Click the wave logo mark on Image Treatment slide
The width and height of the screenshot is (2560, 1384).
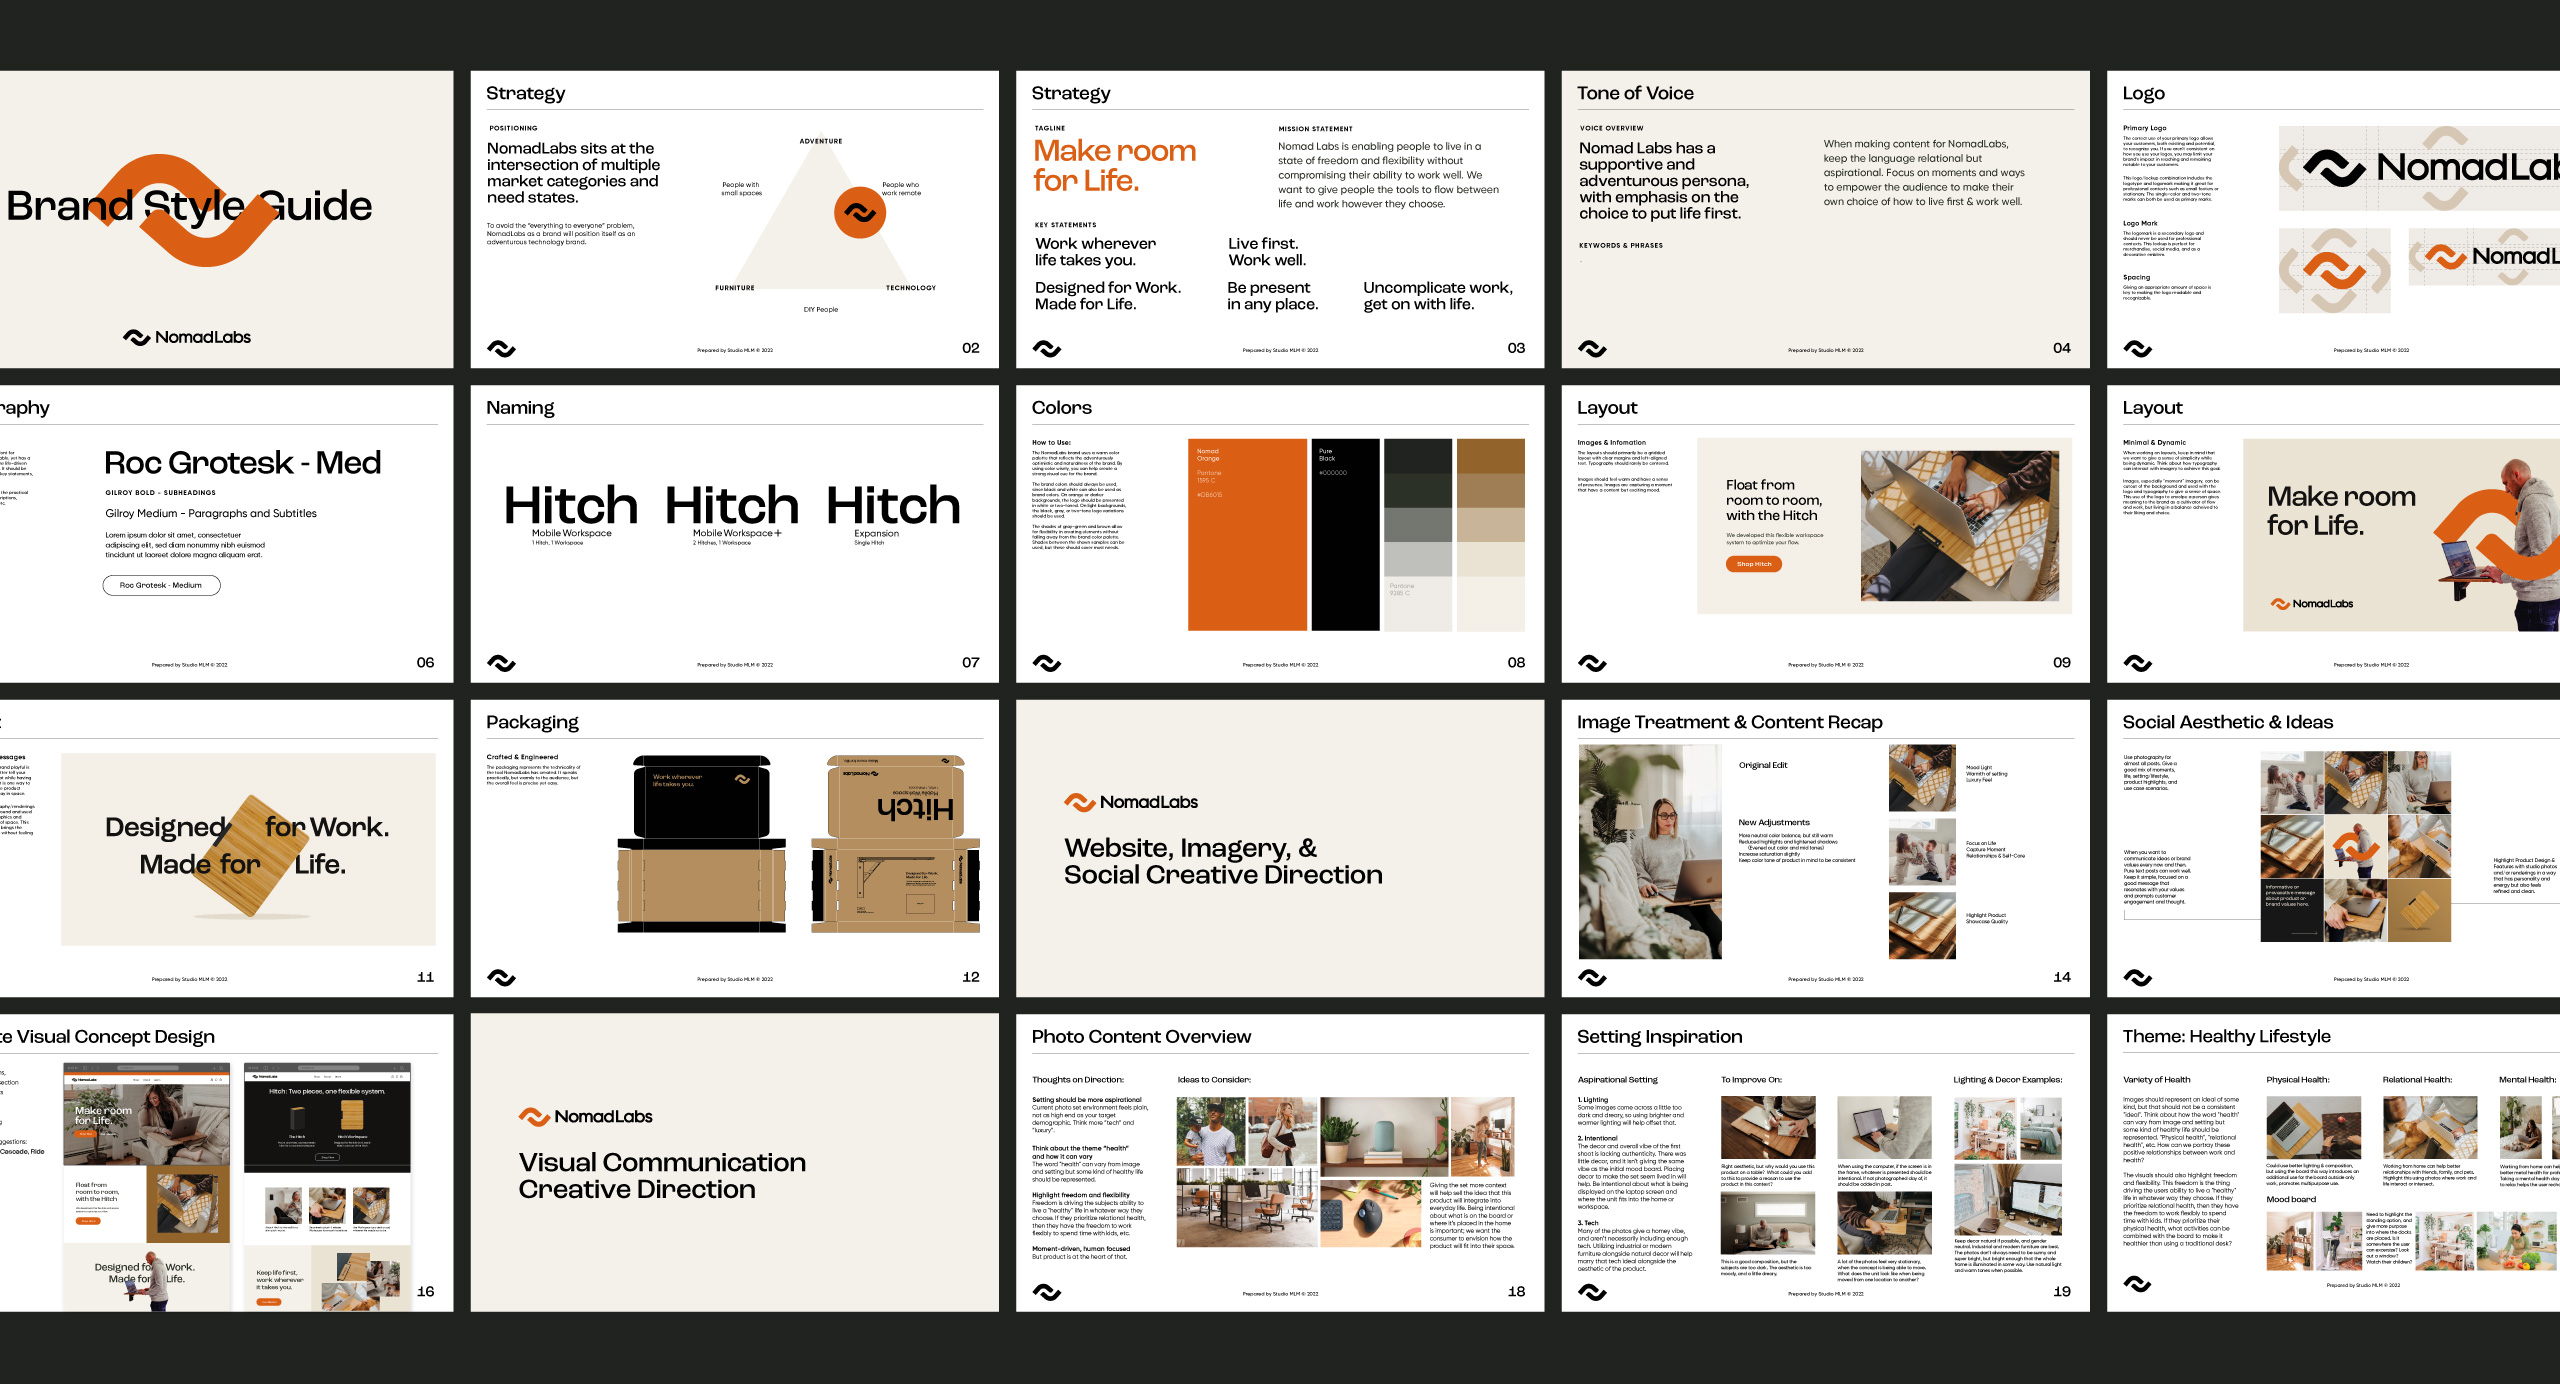point(1592,977)
